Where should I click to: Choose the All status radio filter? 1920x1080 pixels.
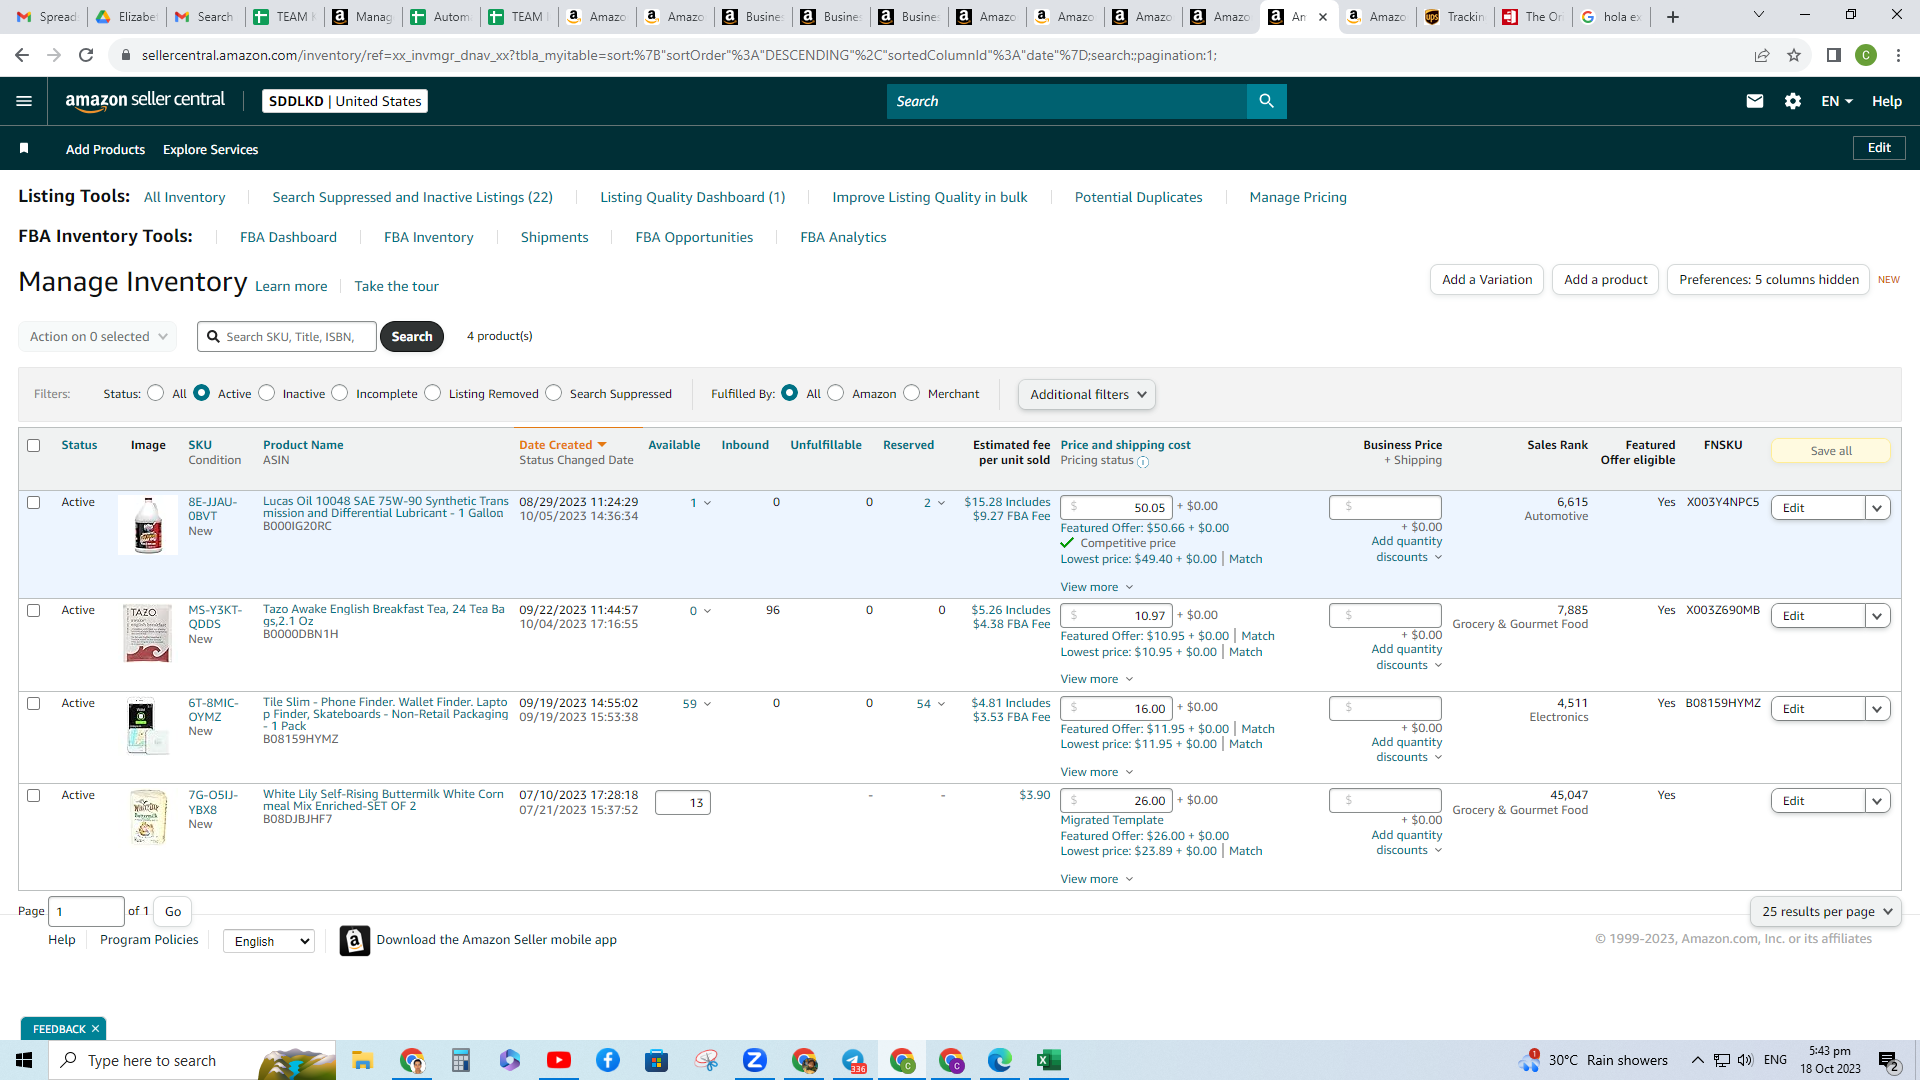[x=156, y=393]
